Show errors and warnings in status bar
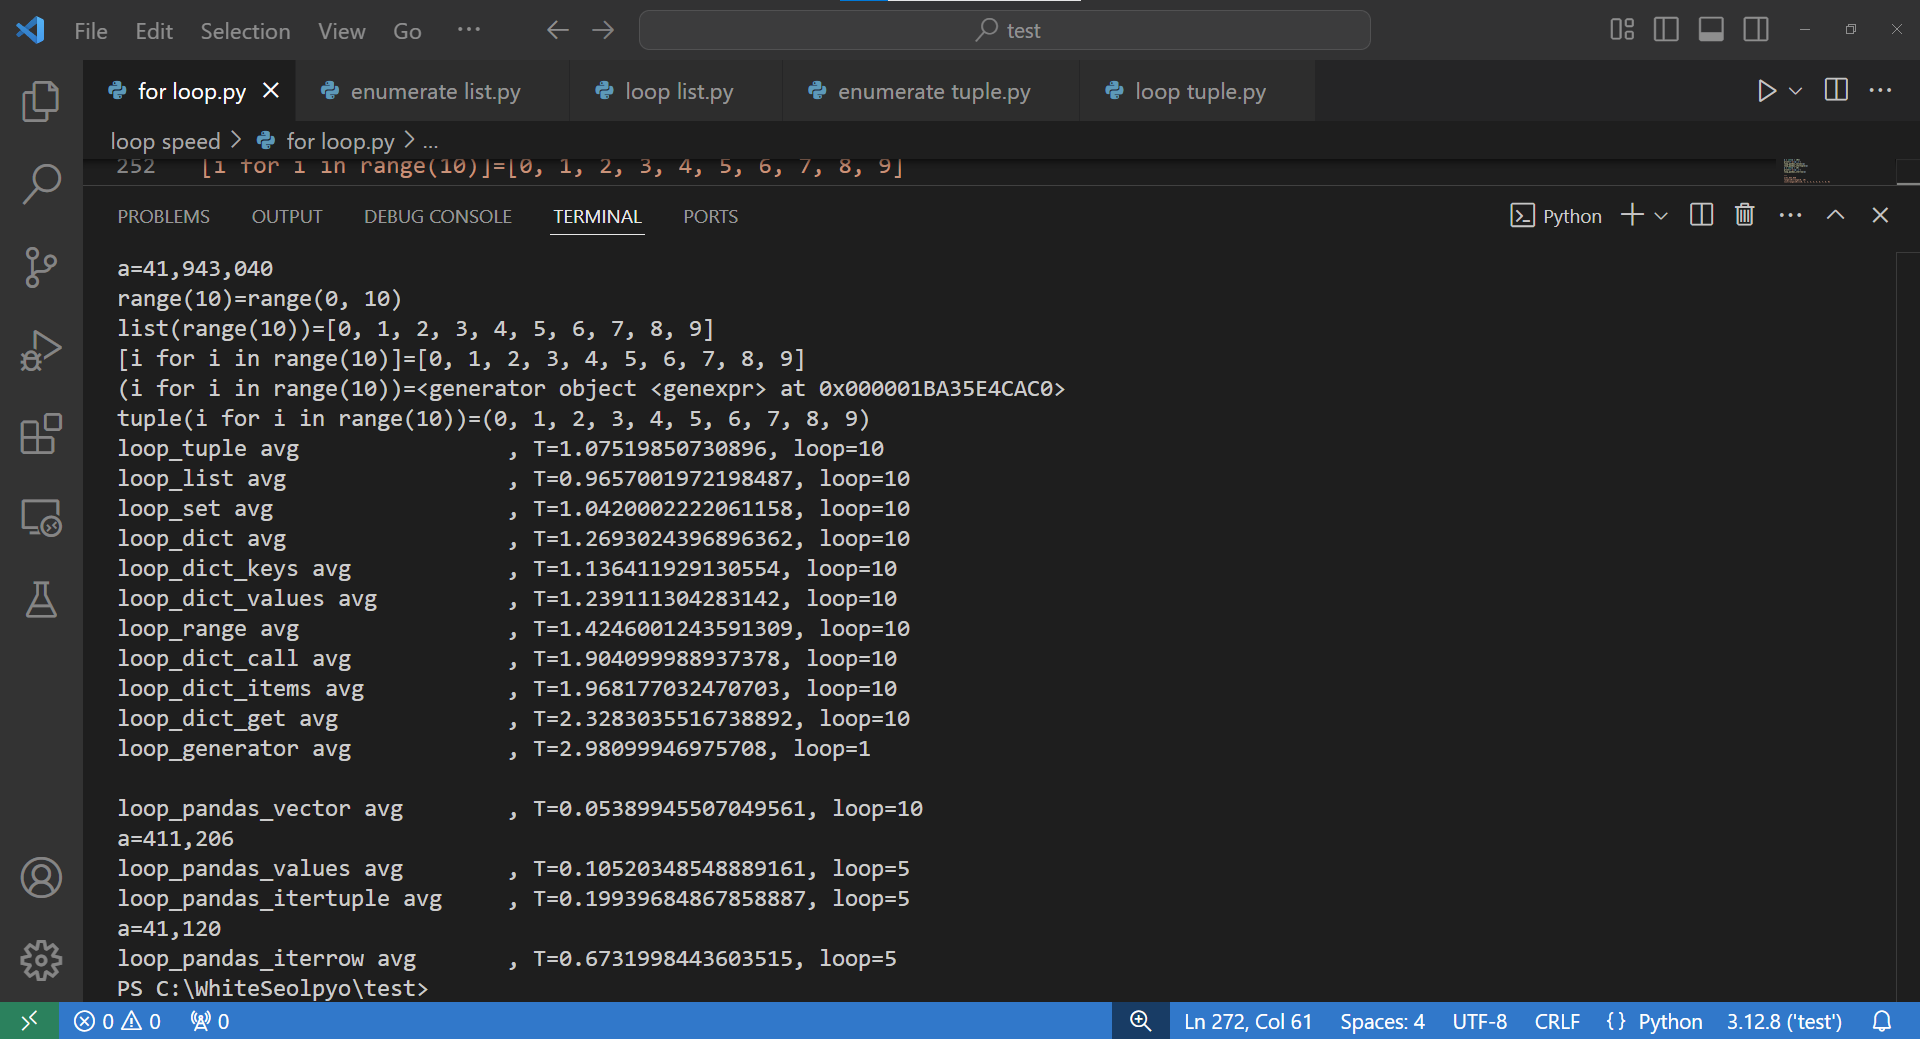The width and height of the screenshot is (1920, 1039). pos(118,1021)
